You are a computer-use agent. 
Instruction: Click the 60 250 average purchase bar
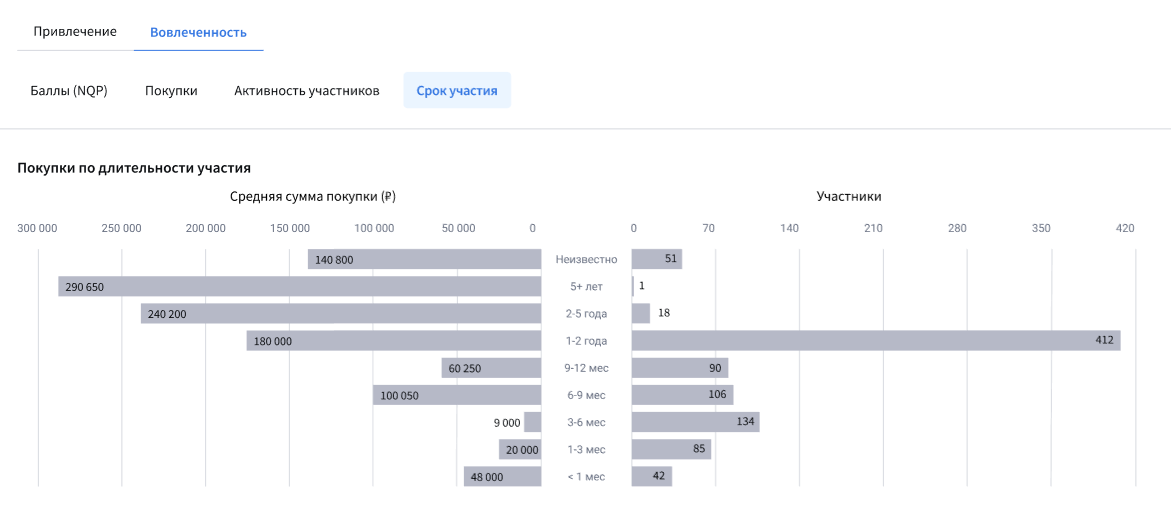click(x=491, y=368)
